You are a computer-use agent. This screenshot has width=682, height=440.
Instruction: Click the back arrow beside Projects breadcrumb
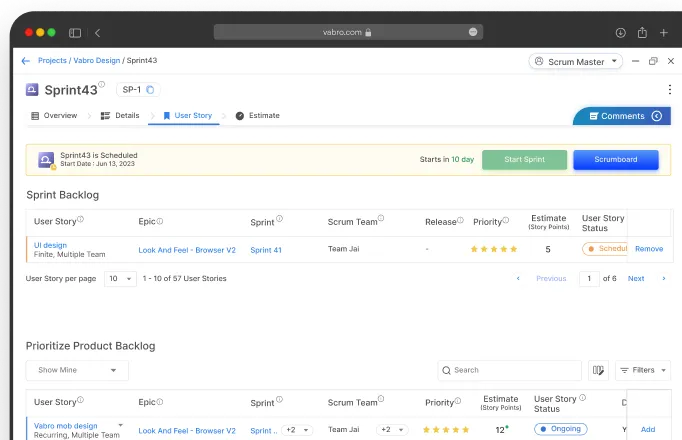[26, 61]
